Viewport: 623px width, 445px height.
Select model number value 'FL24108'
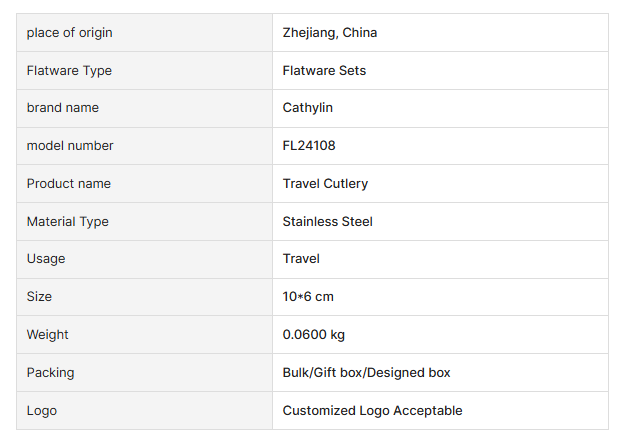[309, 146]
